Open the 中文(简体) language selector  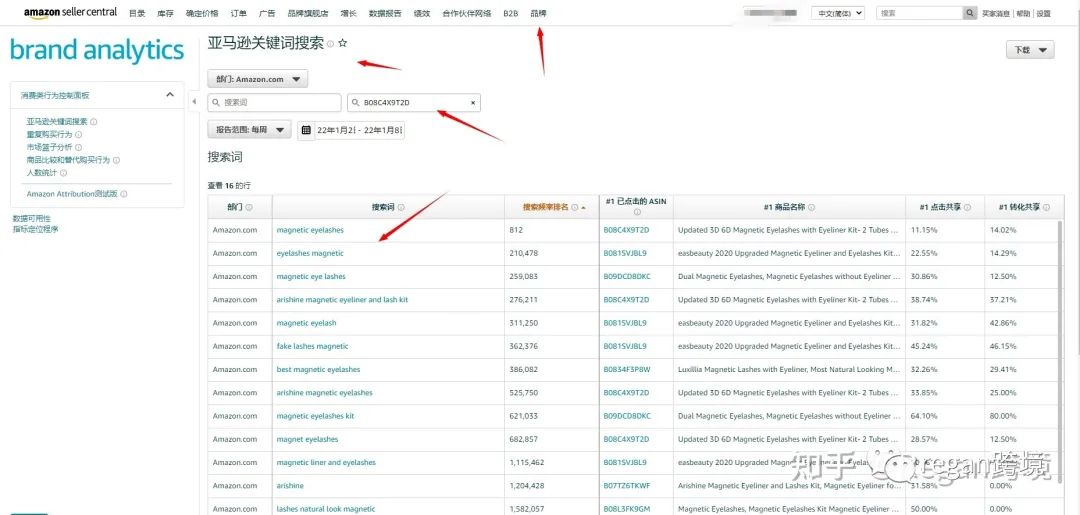click(x=838, y=13)
